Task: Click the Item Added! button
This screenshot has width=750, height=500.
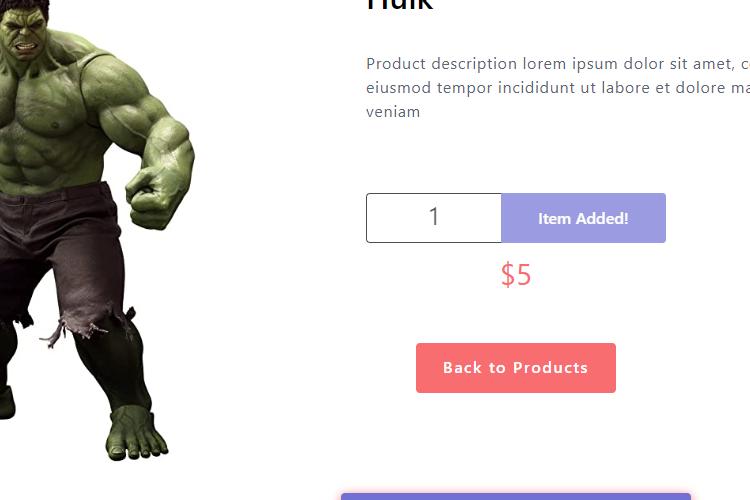Action: click(x=583, y=218)
